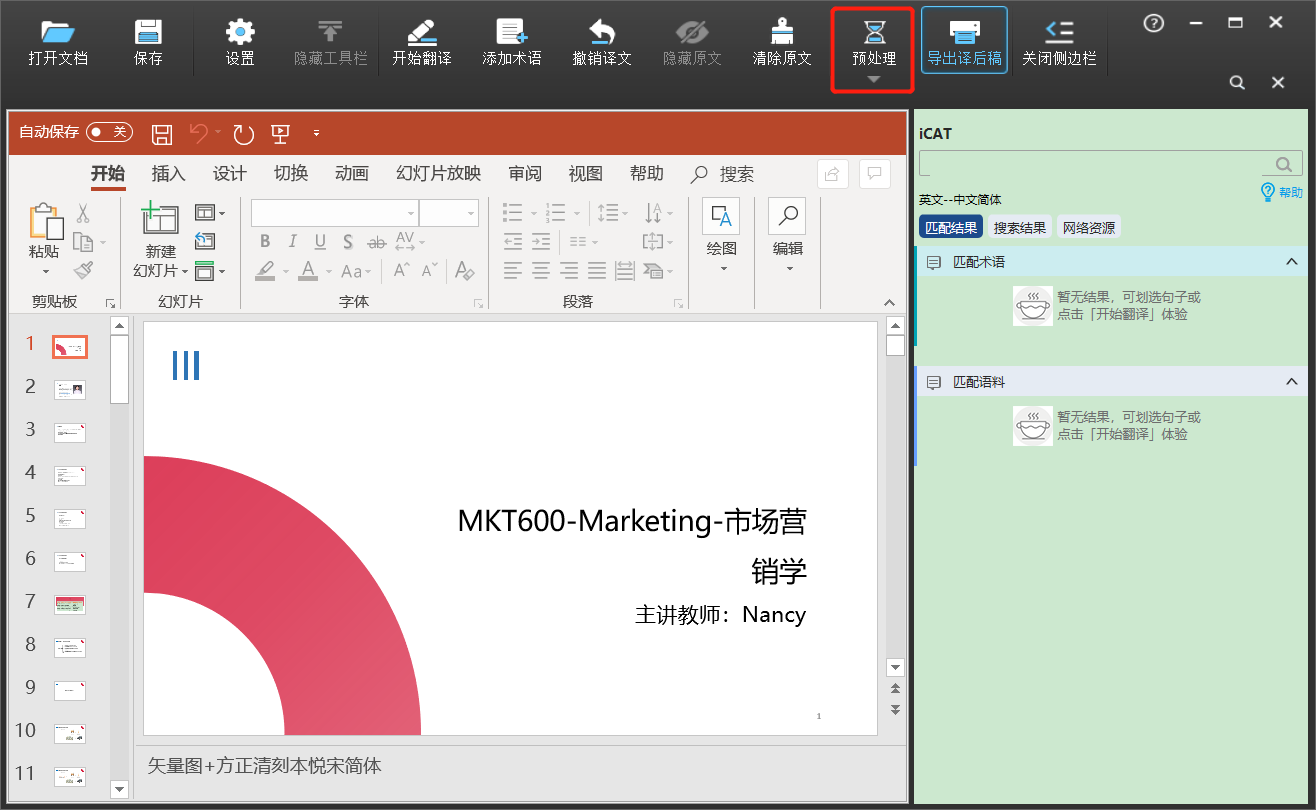Open the 编辑 editing dropdown

[x=788, y=236]
